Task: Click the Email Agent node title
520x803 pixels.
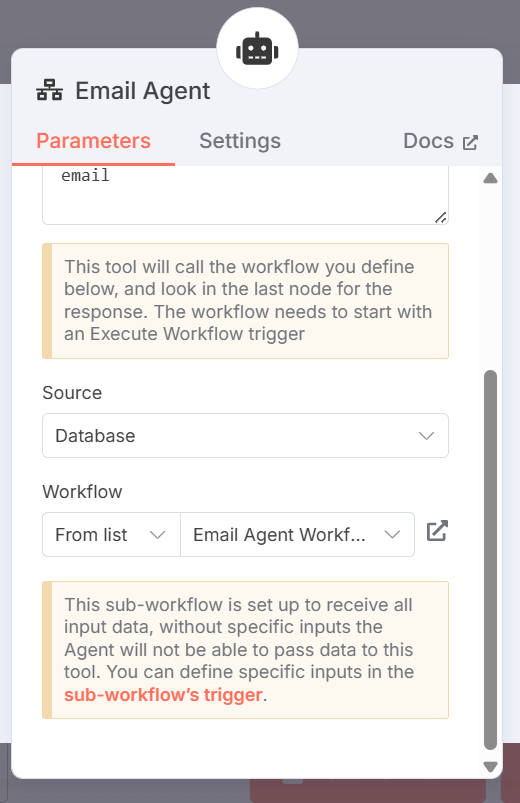Action: pyautogui.click(x=142, y=91)
